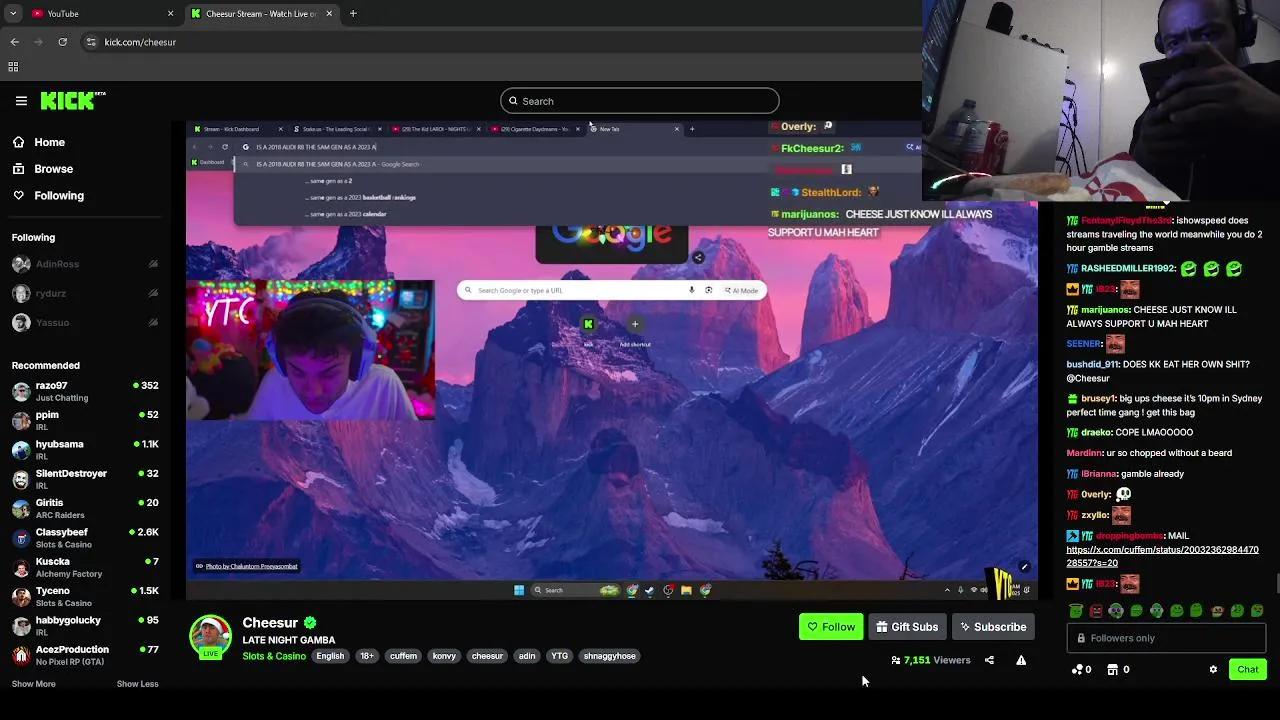Select the YTG tag
The width and height of the screenshot is (1280, 720).
point(559,656)
